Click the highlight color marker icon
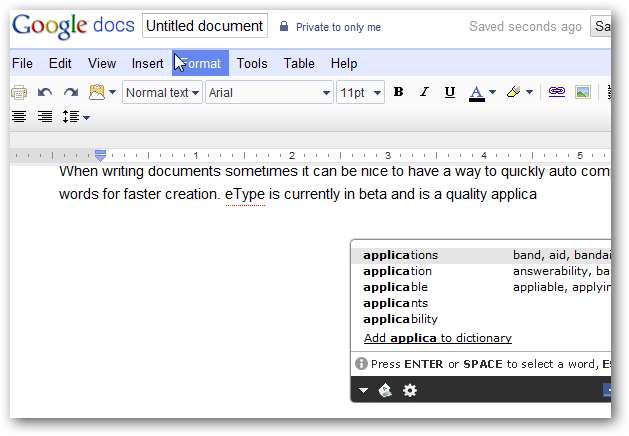 click(x=513, y=92)
